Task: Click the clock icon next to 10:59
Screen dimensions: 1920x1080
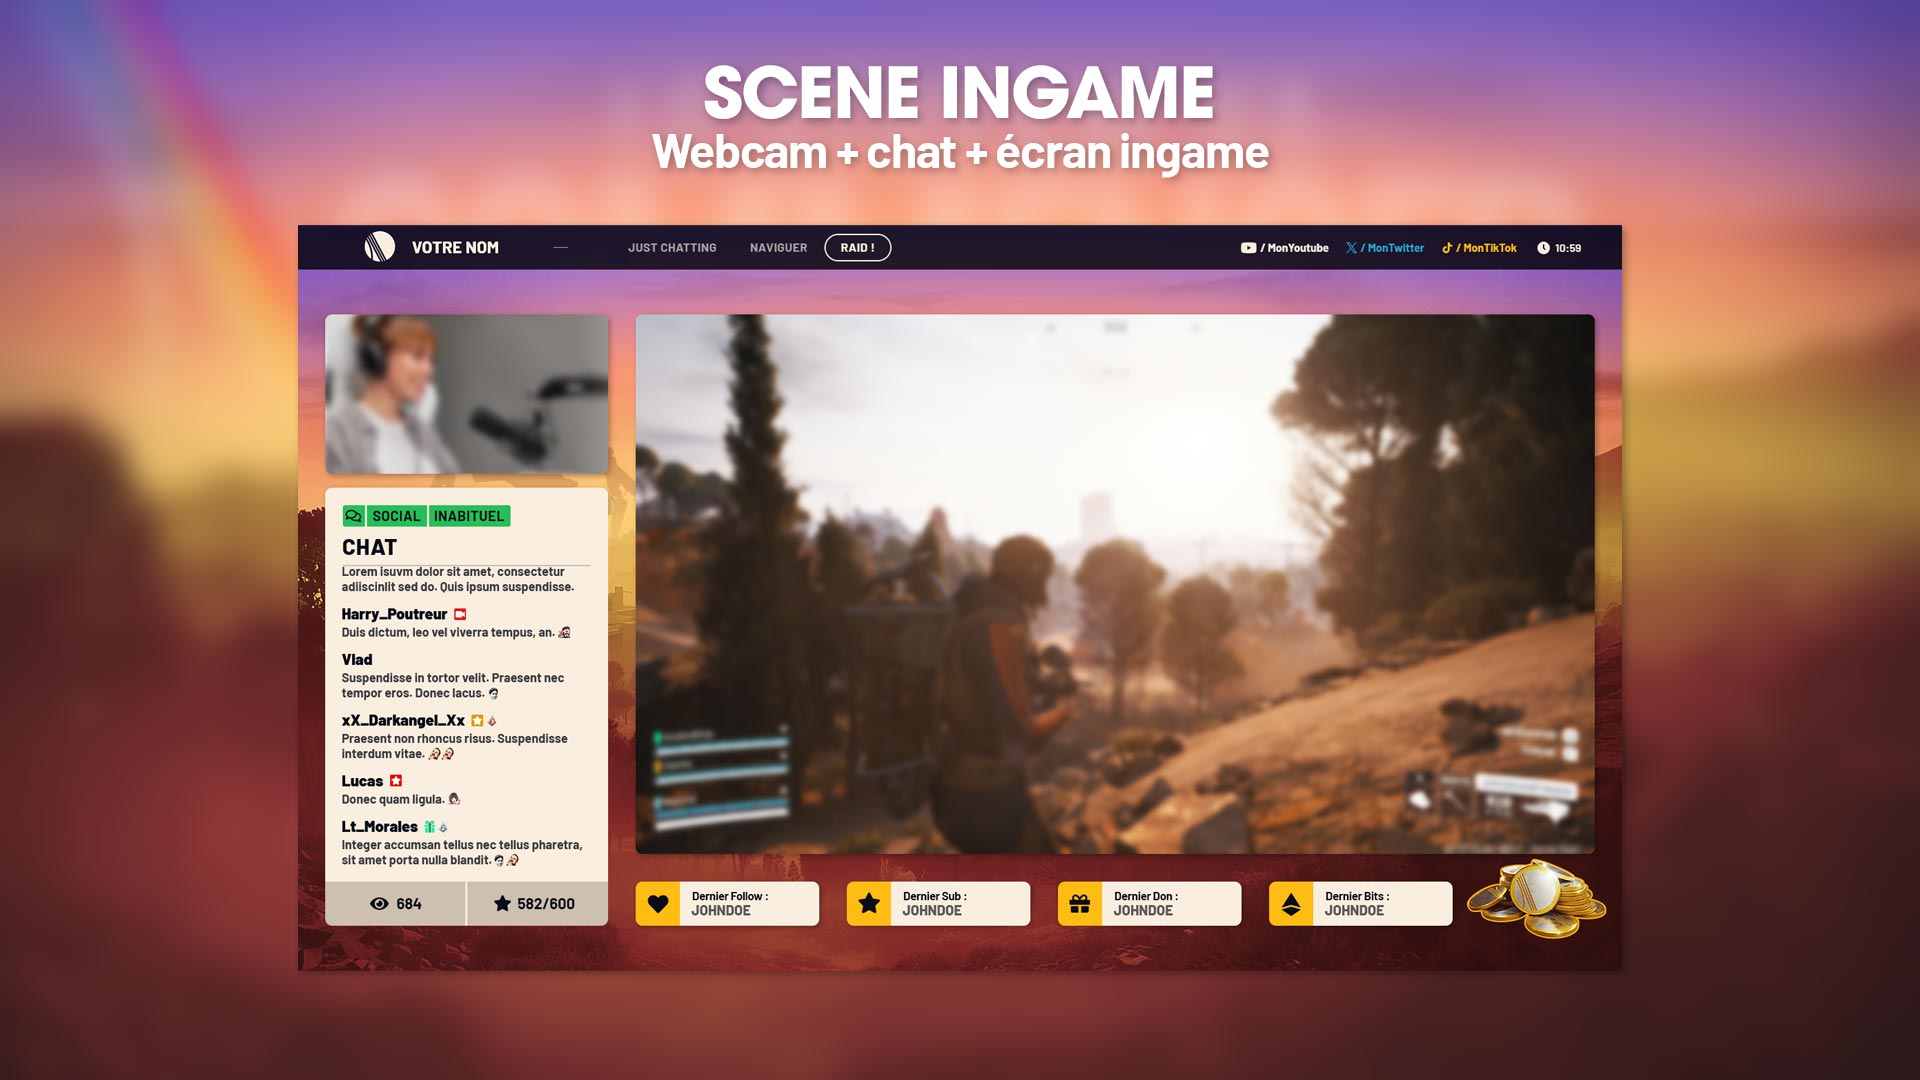Action: [x=1543, y=248]
